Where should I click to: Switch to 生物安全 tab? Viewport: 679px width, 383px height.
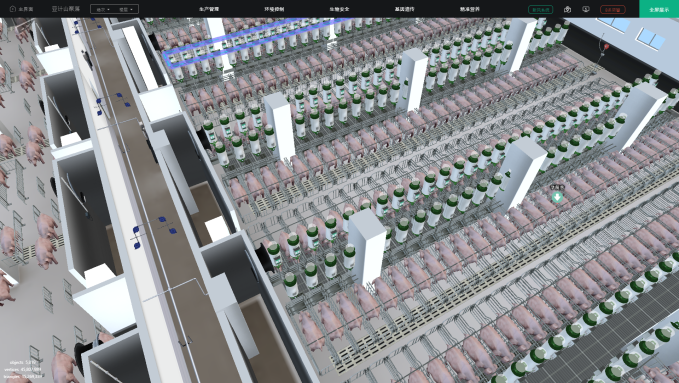tap(339, 9)
